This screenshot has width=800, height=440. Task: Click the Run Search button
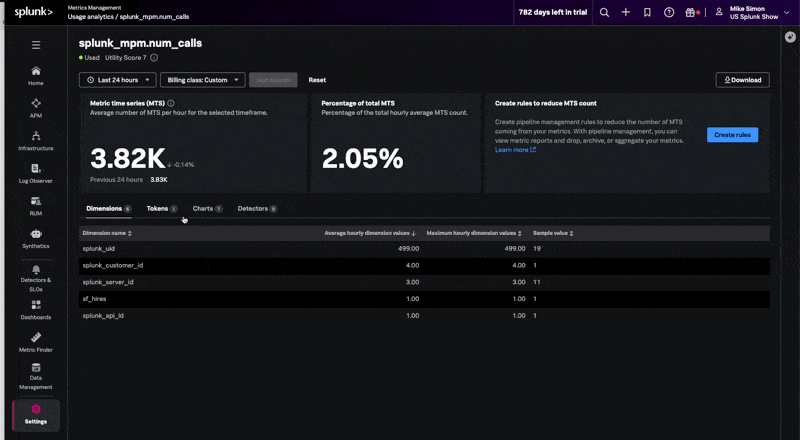(x=273, y=80)
